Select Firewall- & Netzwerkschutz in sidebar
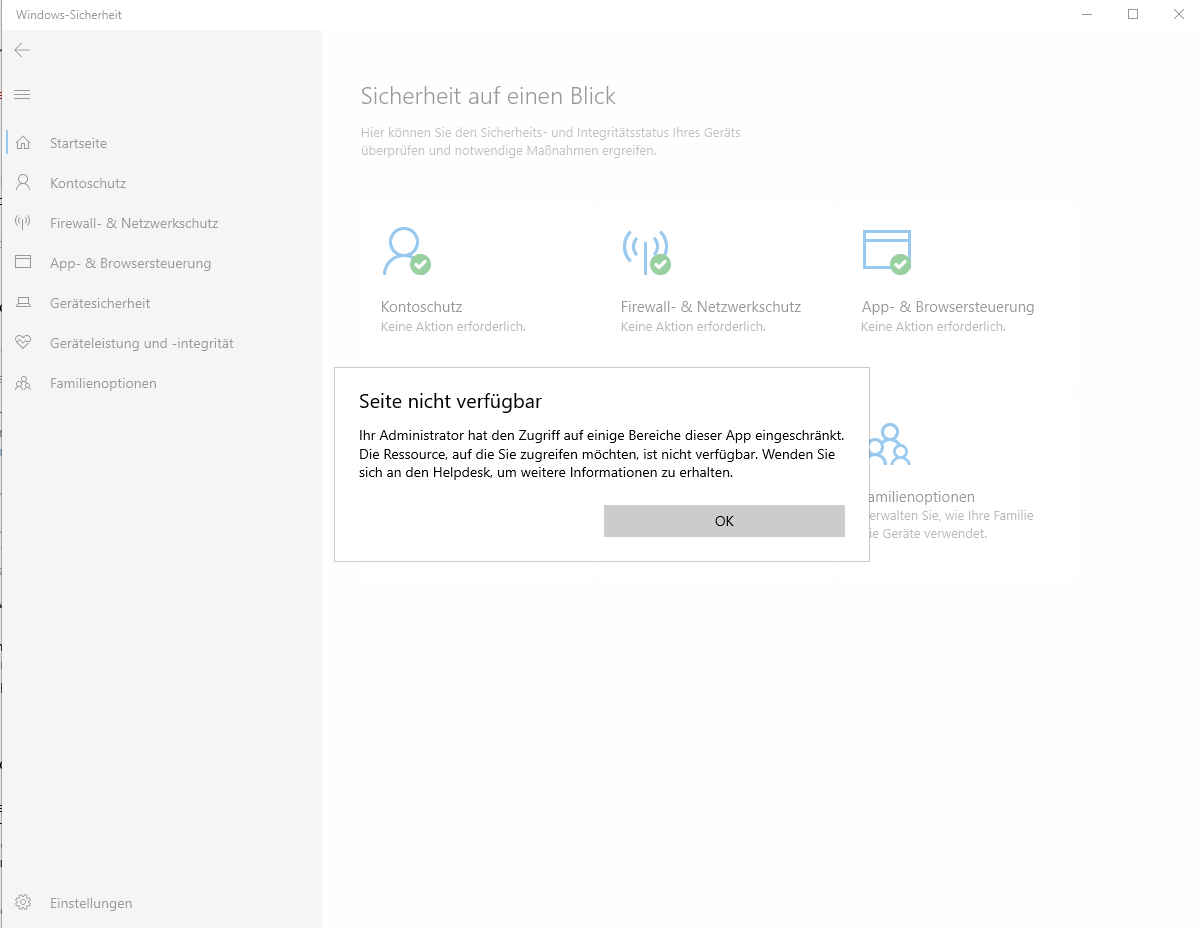1199x928 pixels. 134,223
